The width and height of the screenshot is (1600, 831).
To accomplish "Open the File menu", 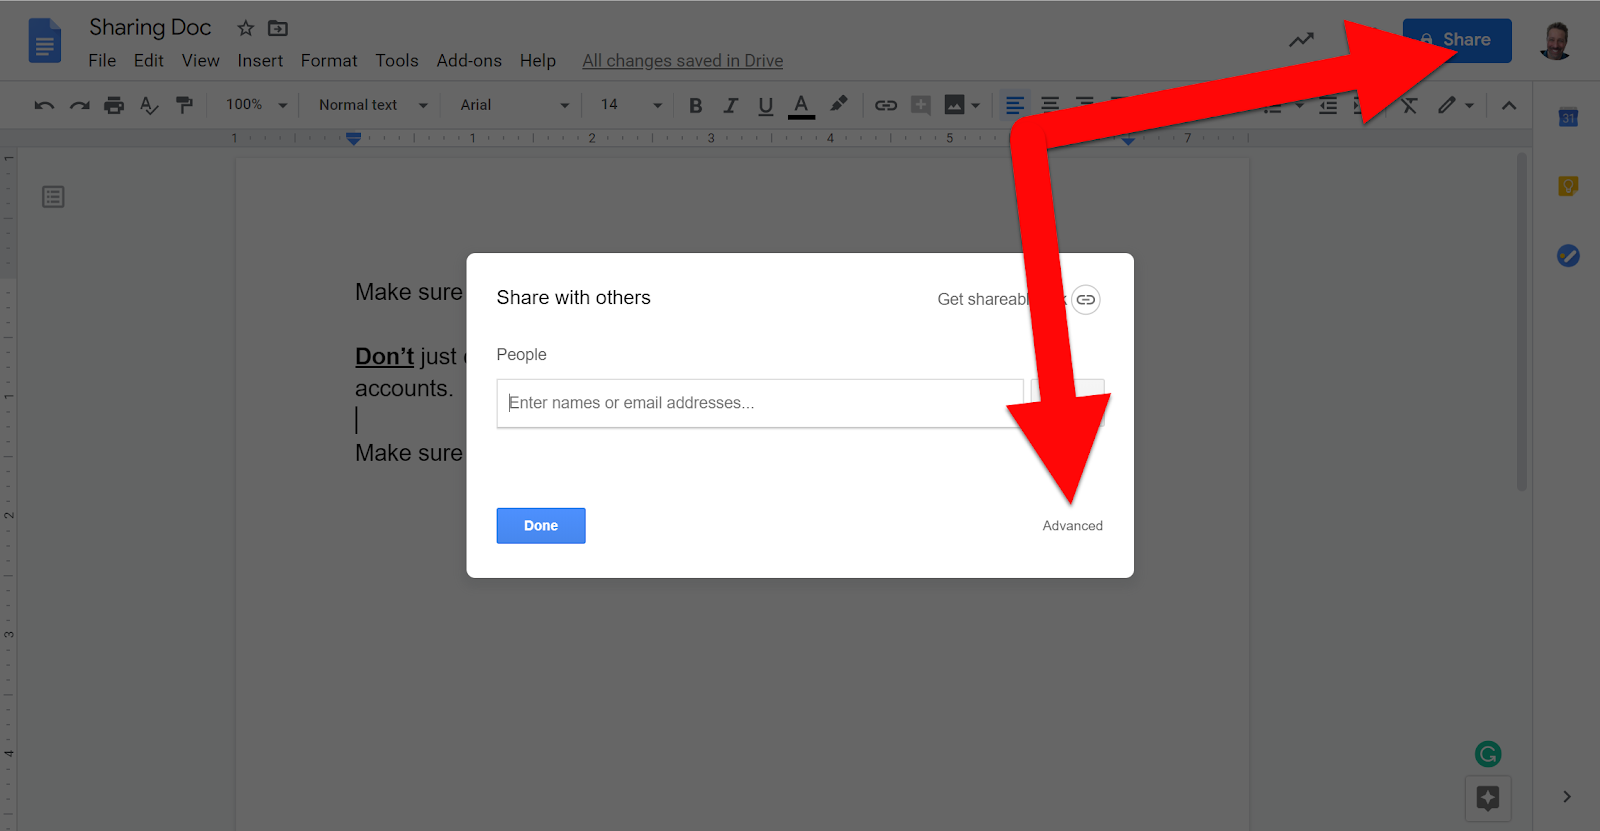I will coord(102,61).
